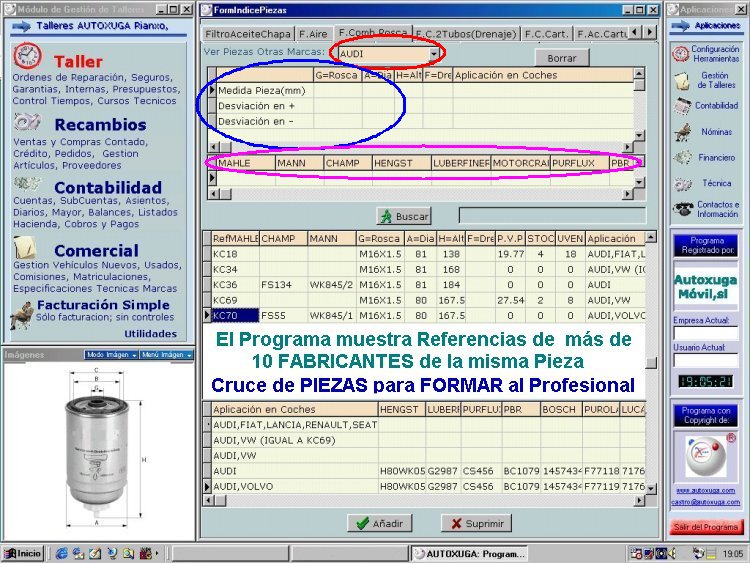Click the WK845/2 MANN cell
The image size is (750, 563).
(x=331, y=285)
